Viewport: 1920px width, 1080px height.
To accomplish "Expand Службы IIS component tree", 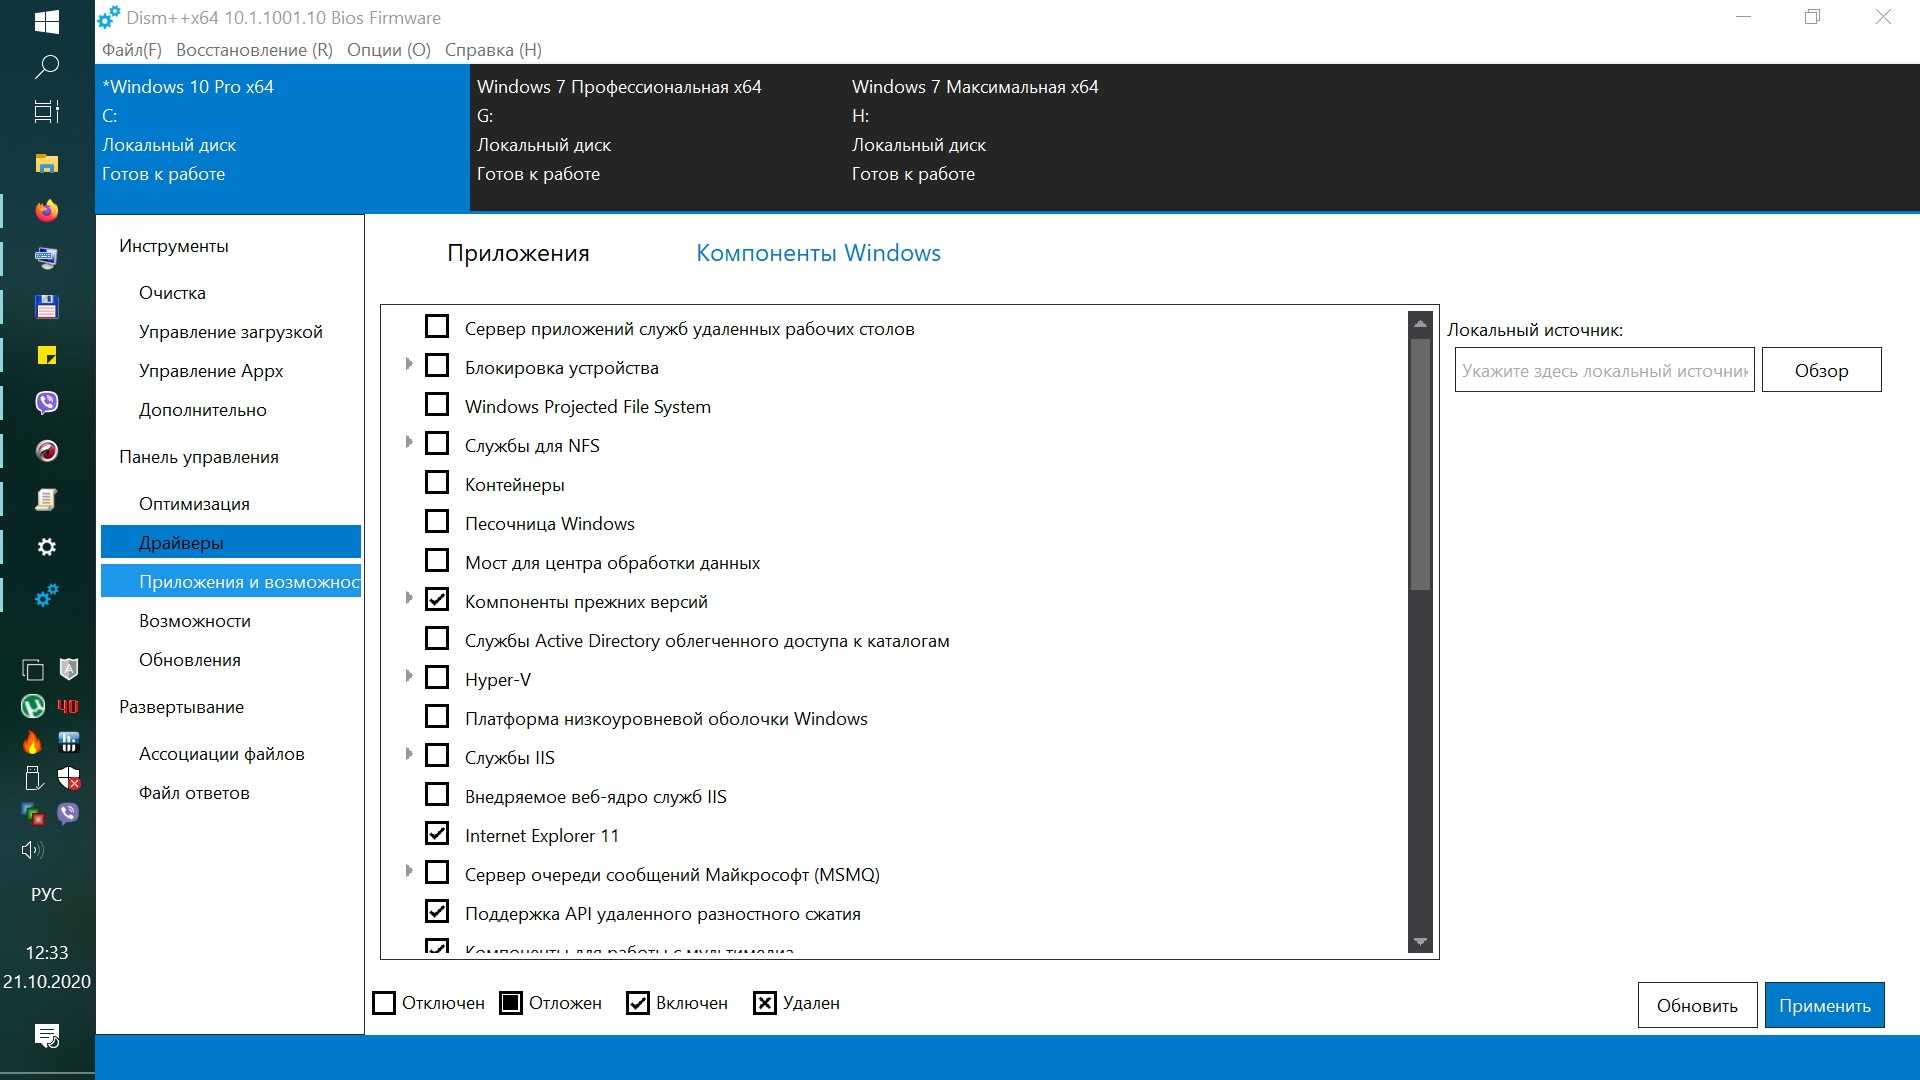I will [409, 755].
